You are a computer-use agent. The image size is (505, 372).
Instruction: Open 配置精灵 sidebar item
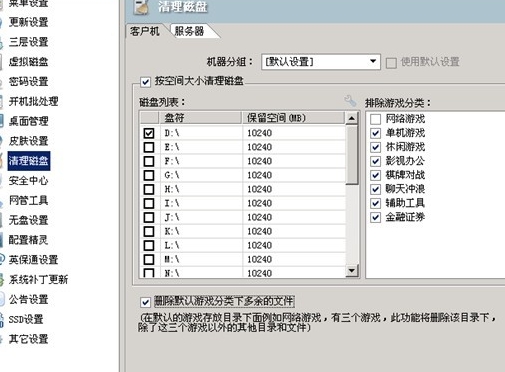pyautogui.click(x=28, y=240)
